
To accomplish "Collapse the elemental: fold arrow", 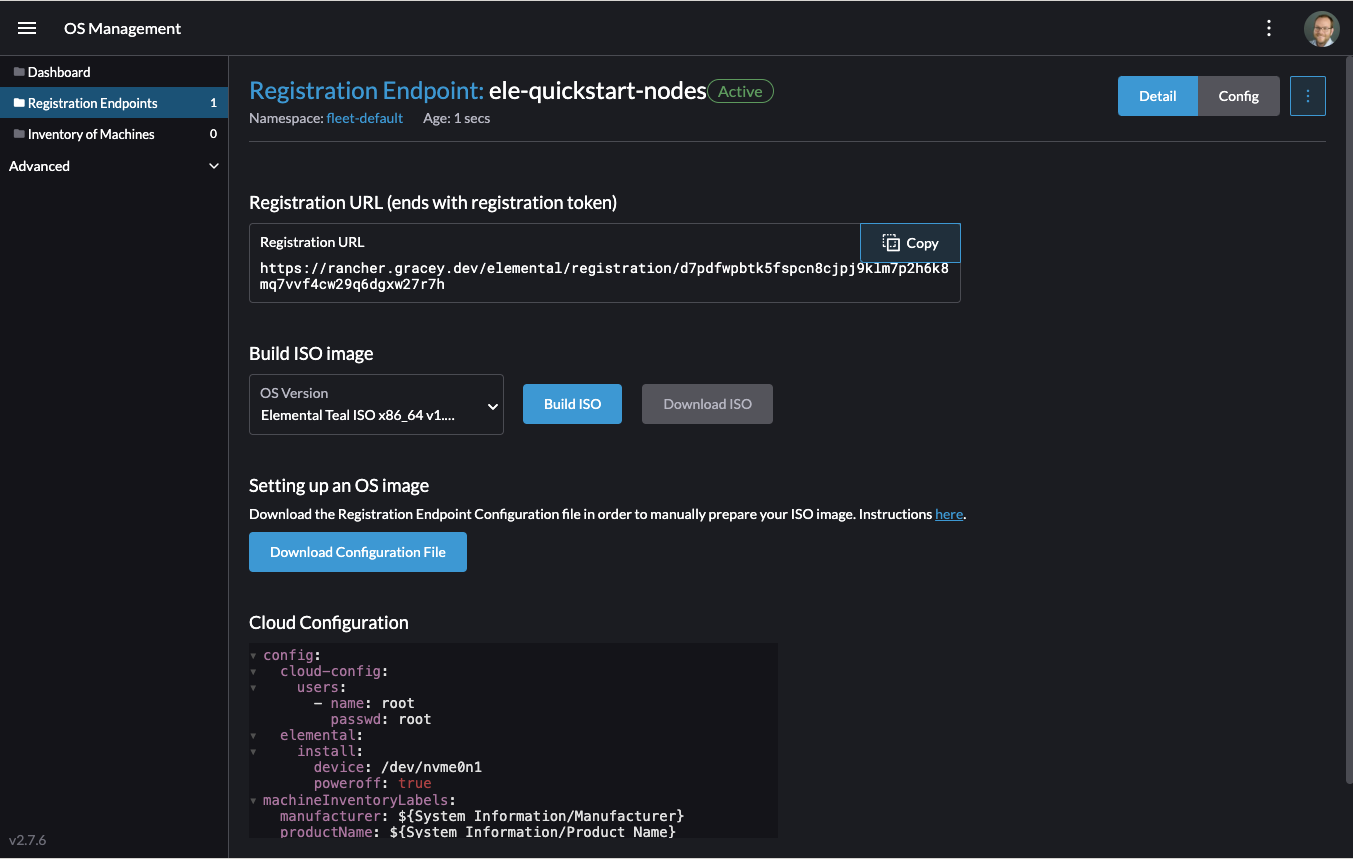I will click(254, 736).
